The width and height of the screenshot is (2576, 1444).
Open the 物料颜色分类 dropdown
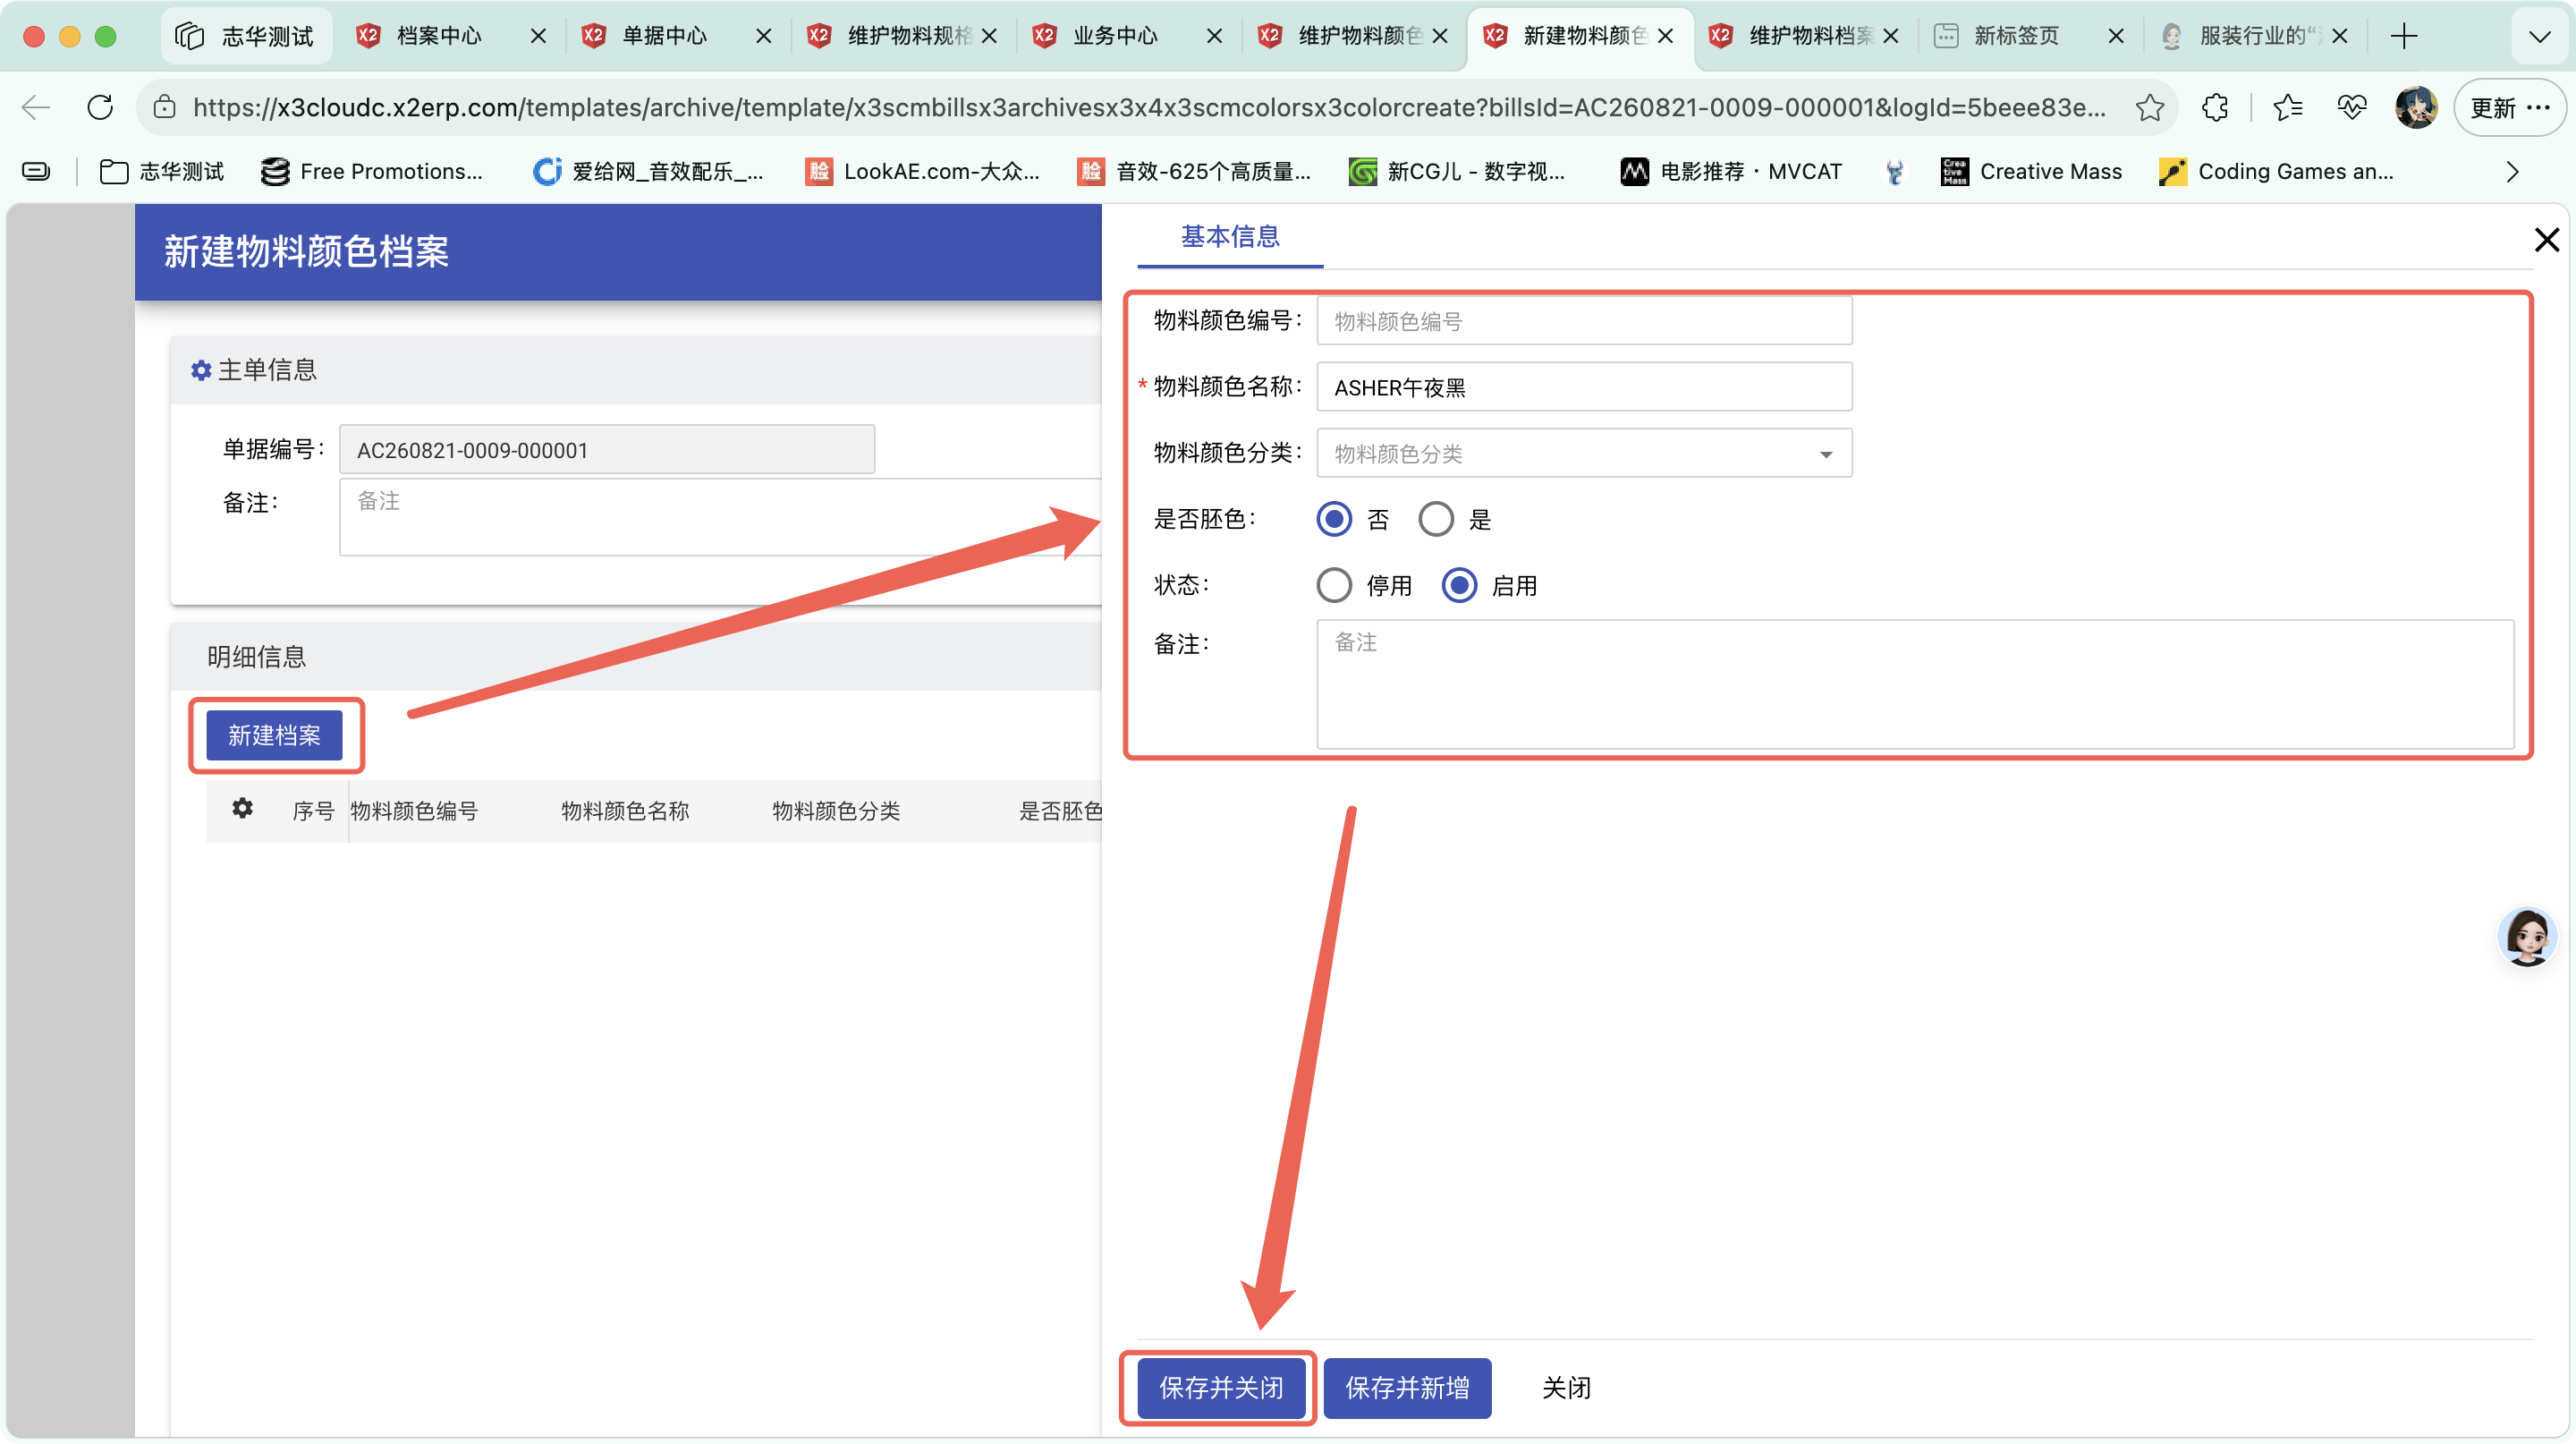coord(1584,453)
